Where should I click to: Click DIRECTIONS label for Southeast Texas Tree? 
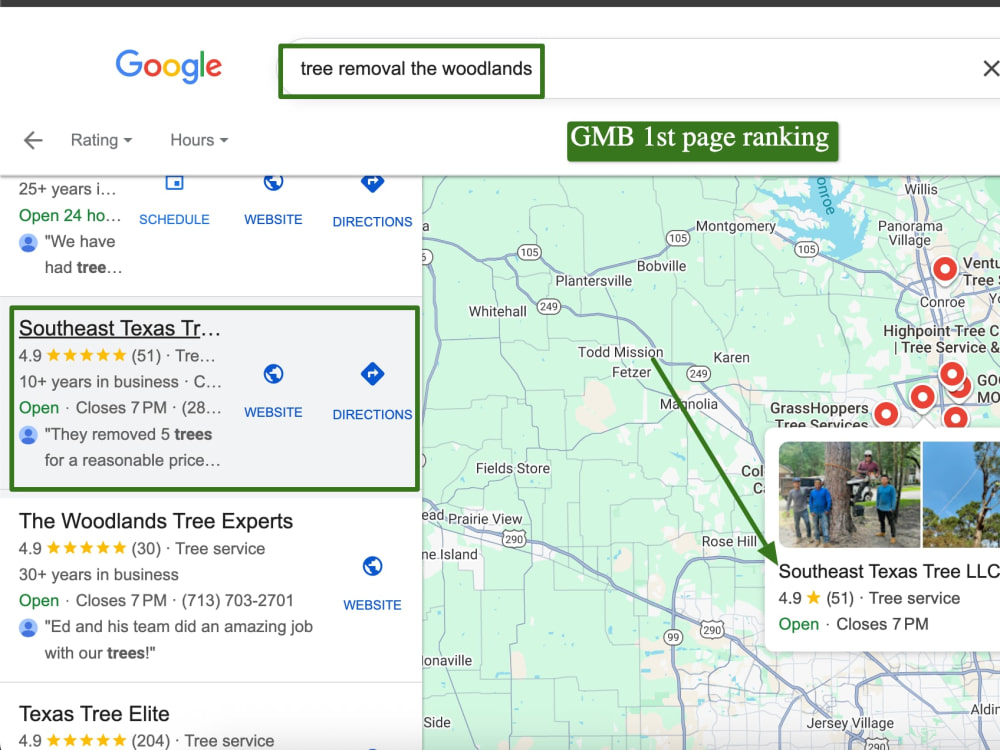372,415
